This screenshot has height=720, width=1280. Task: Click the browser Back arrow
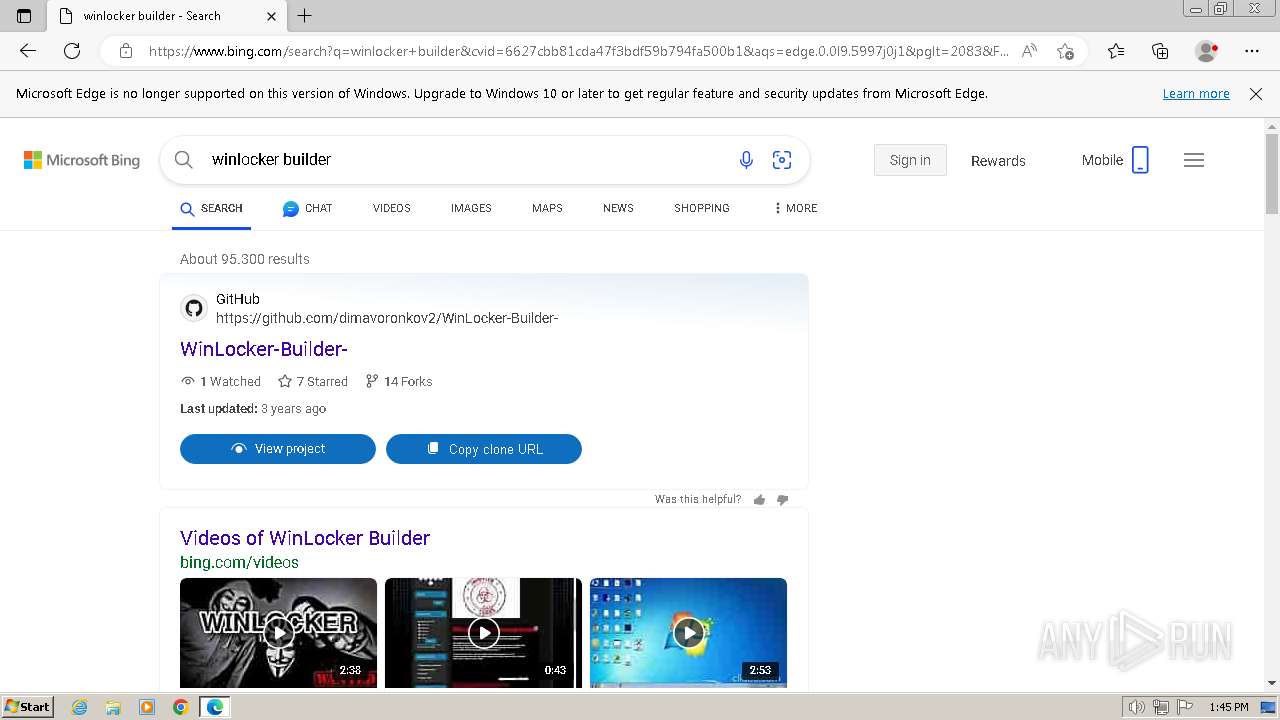pyautogui.click(x=27, y=51)
